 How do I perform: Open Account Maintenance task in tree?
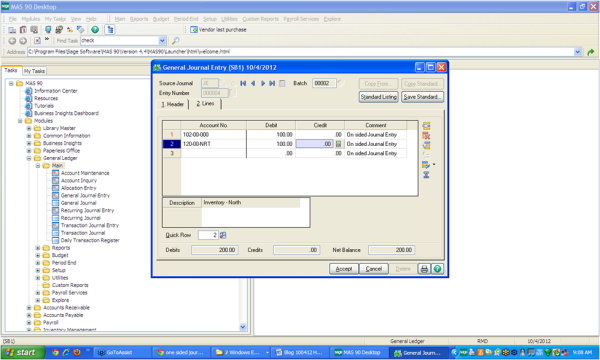[x=85, y=173]
